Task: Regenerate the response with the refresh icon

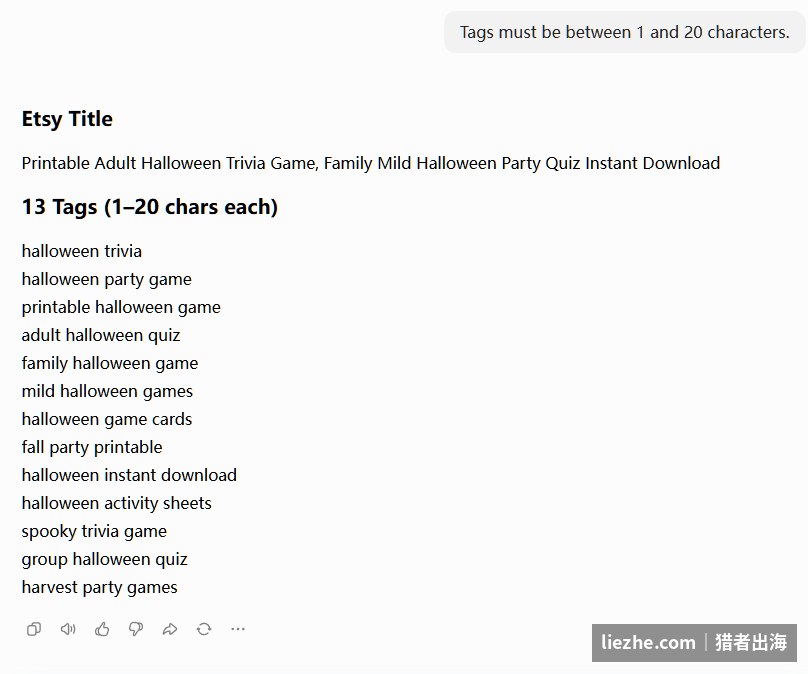Action: click(x=204, y=629)
